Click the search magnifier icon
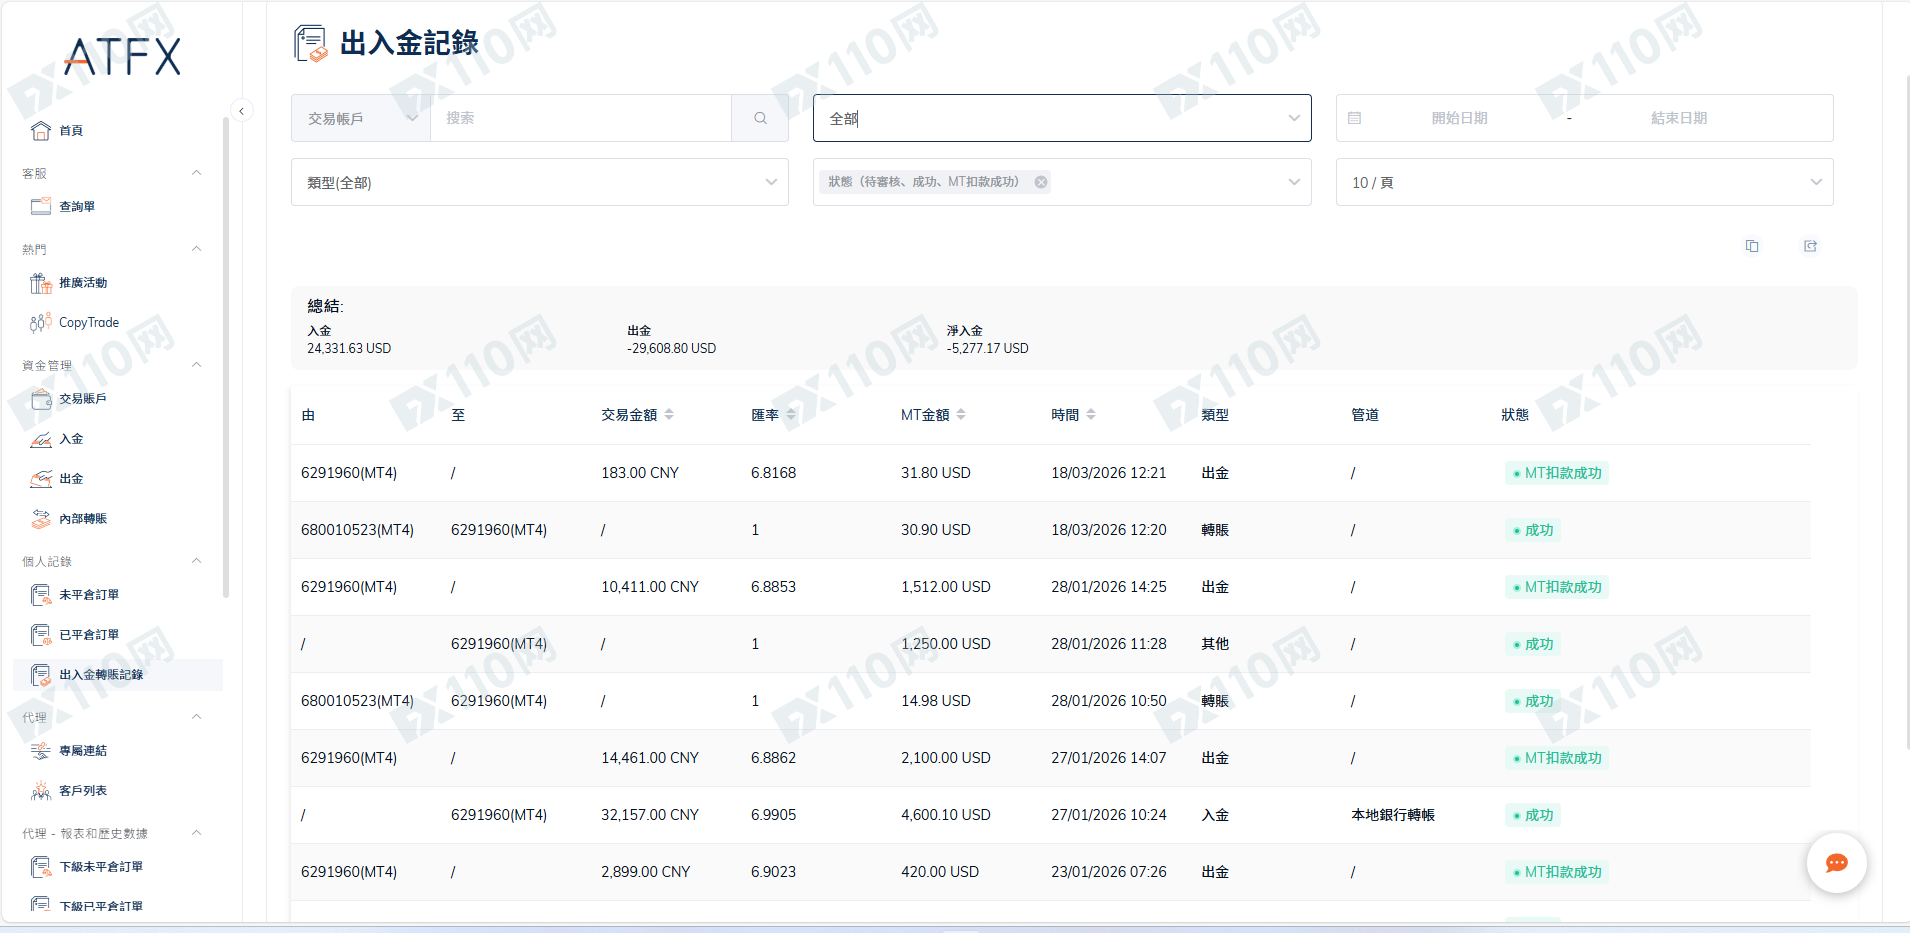This screenshot has height=933, width=1910. [760, 118]
